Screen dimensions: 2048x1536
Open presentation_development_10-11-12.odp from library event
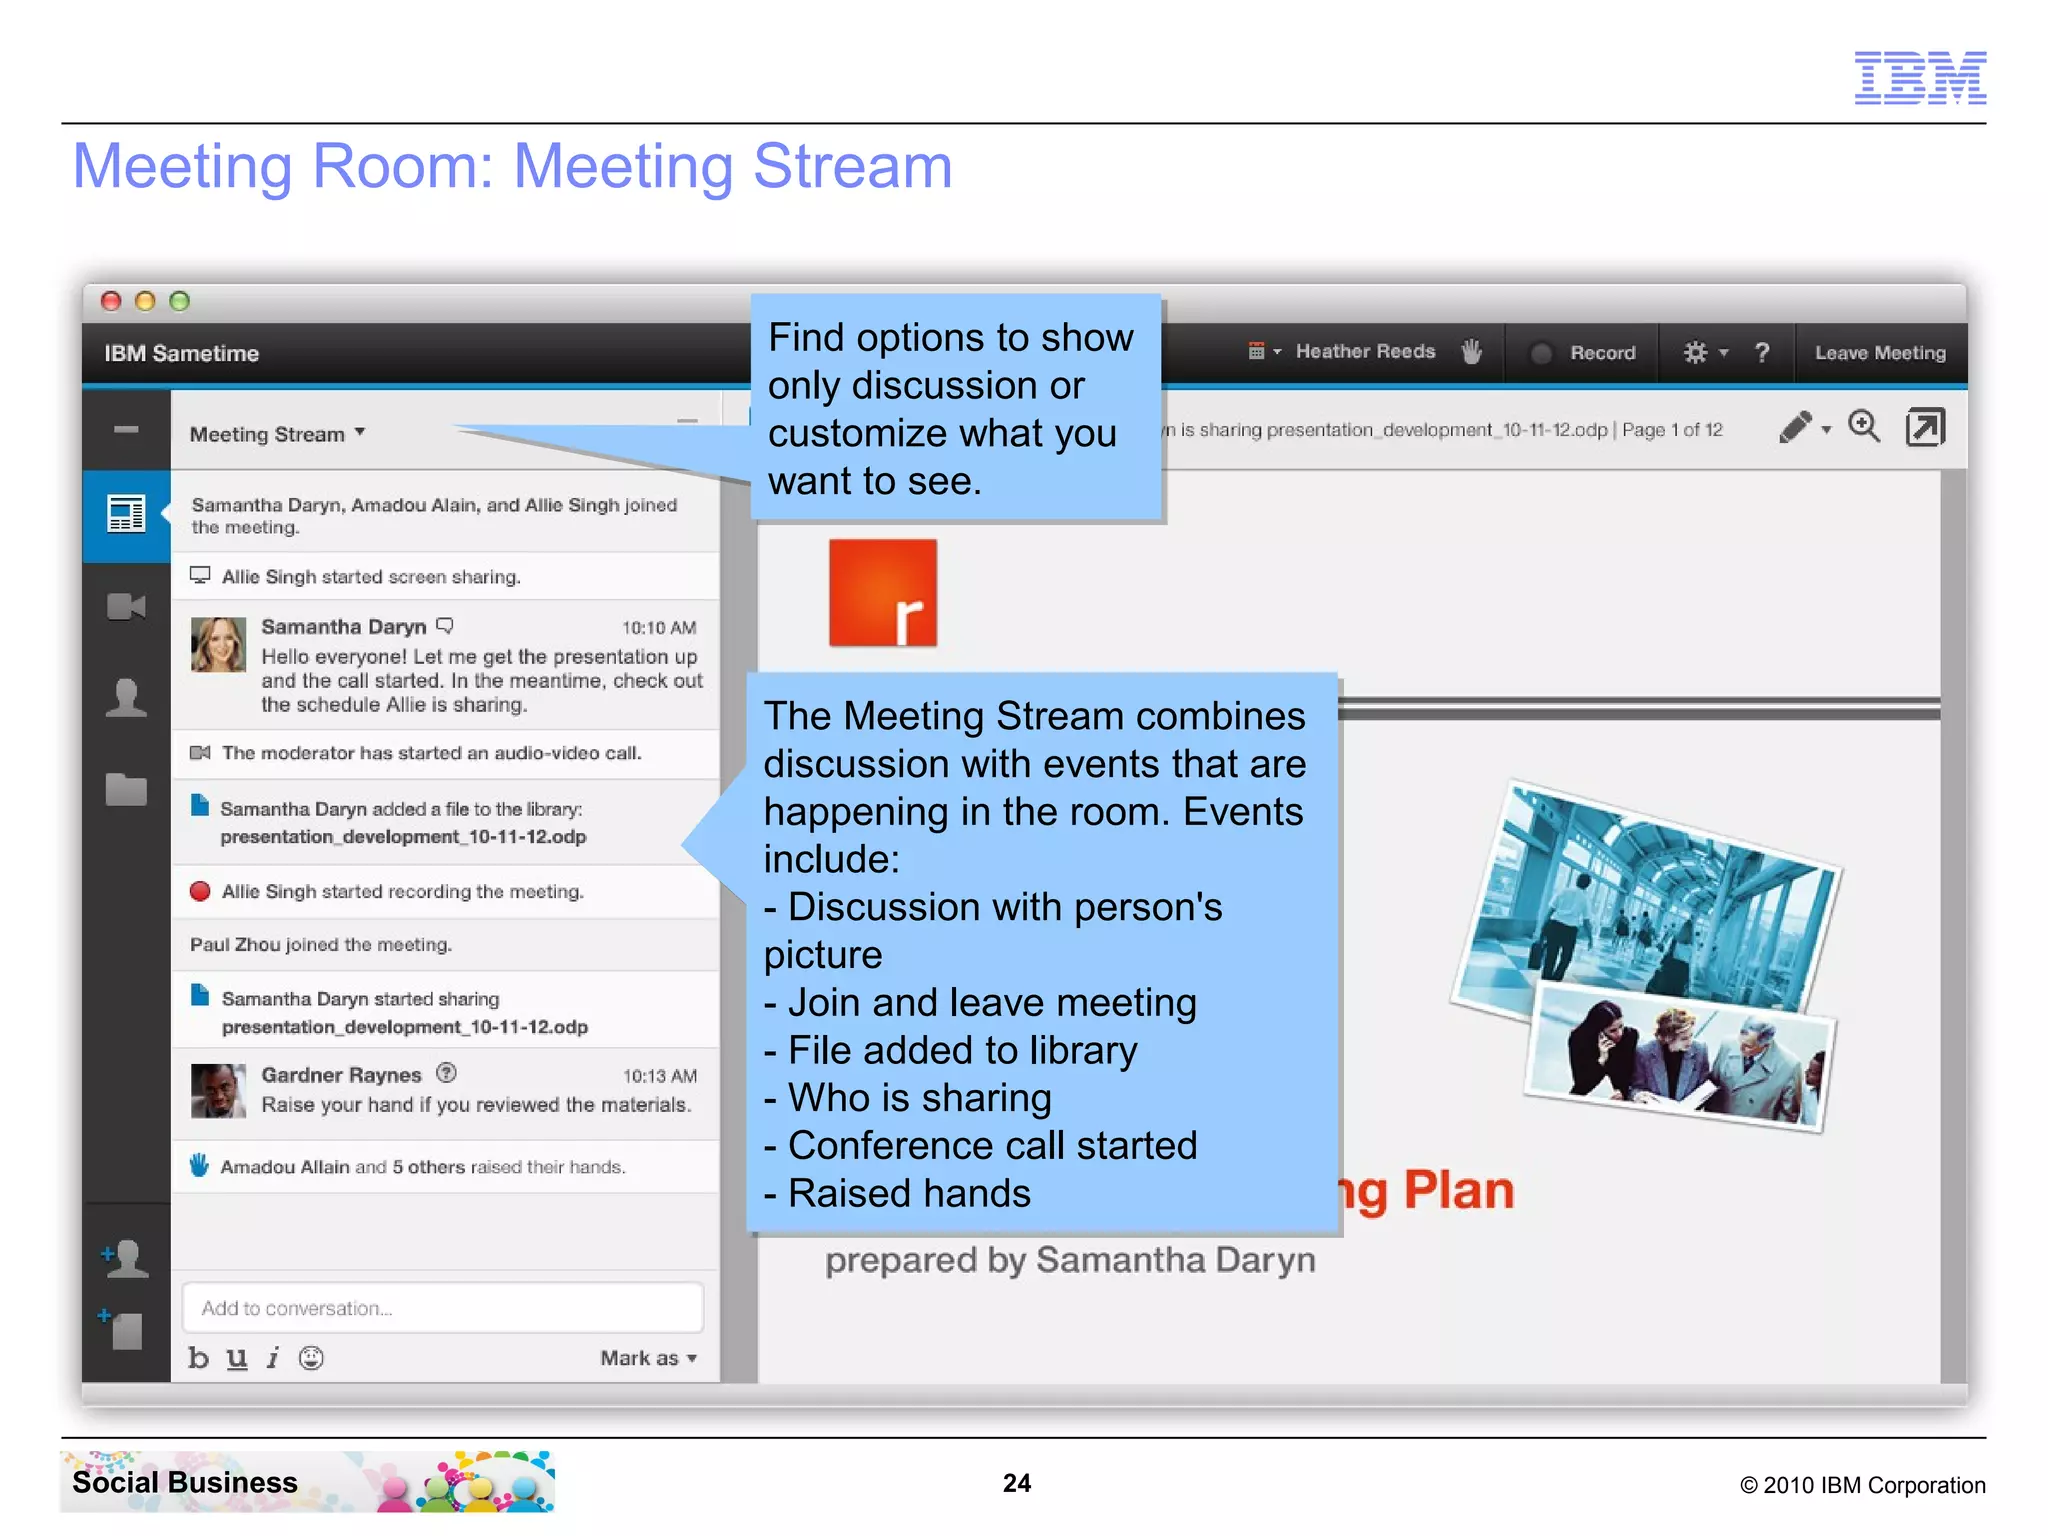coord(403,837)
